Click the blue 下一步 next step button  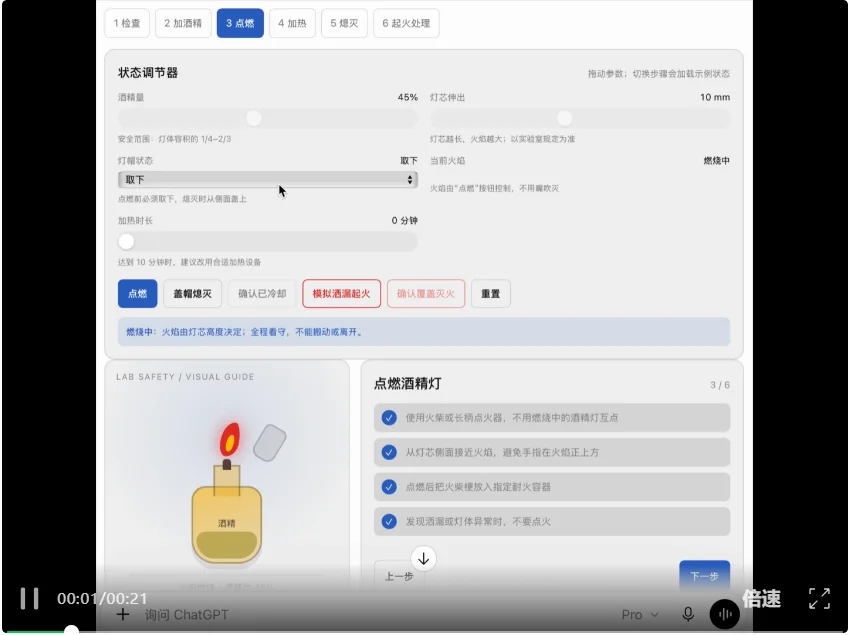[704, 576]
